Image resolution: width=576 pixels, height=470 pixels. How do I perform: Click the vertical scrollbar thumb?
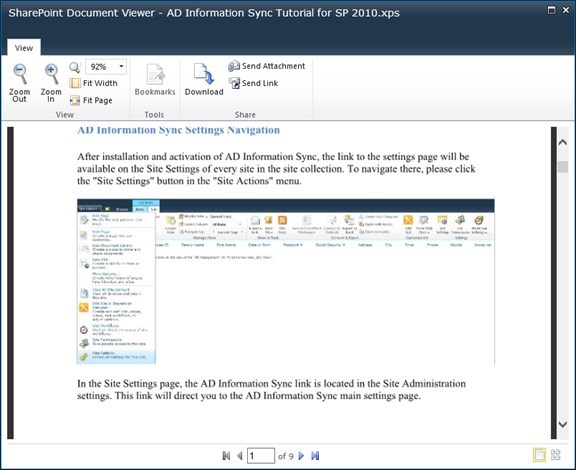(562, 166)
